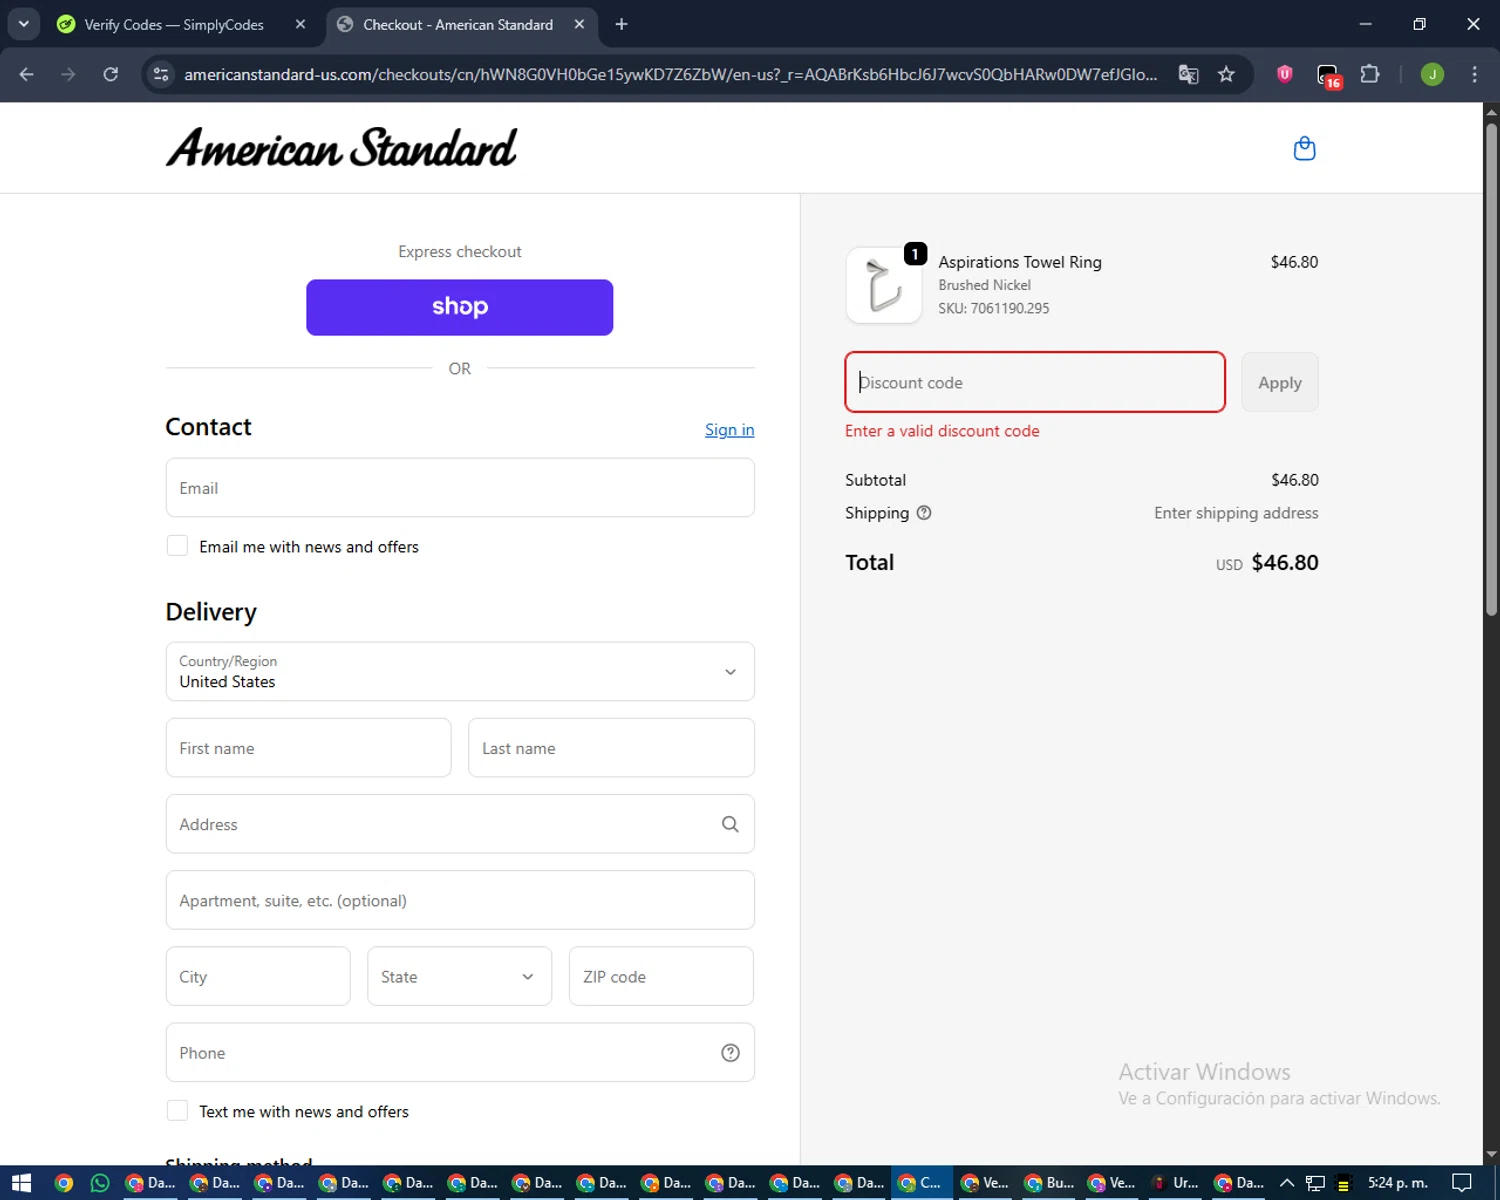Open the Extensions puzzle icon

coord(1370,74)
